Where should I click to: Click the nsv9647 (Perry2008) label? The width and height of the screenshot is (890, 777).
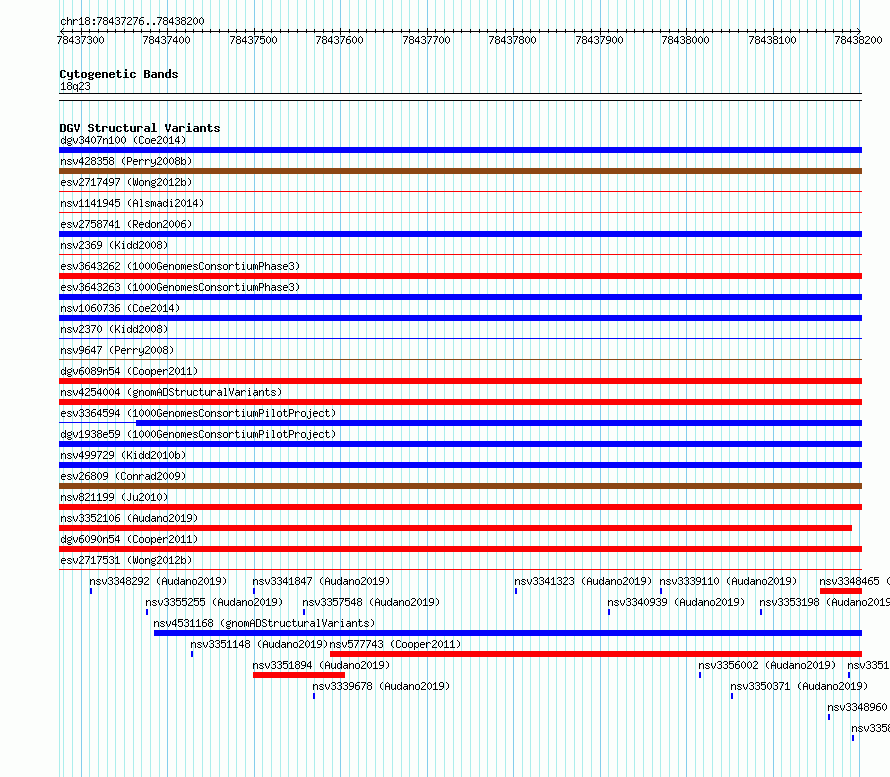pos(117,350)
